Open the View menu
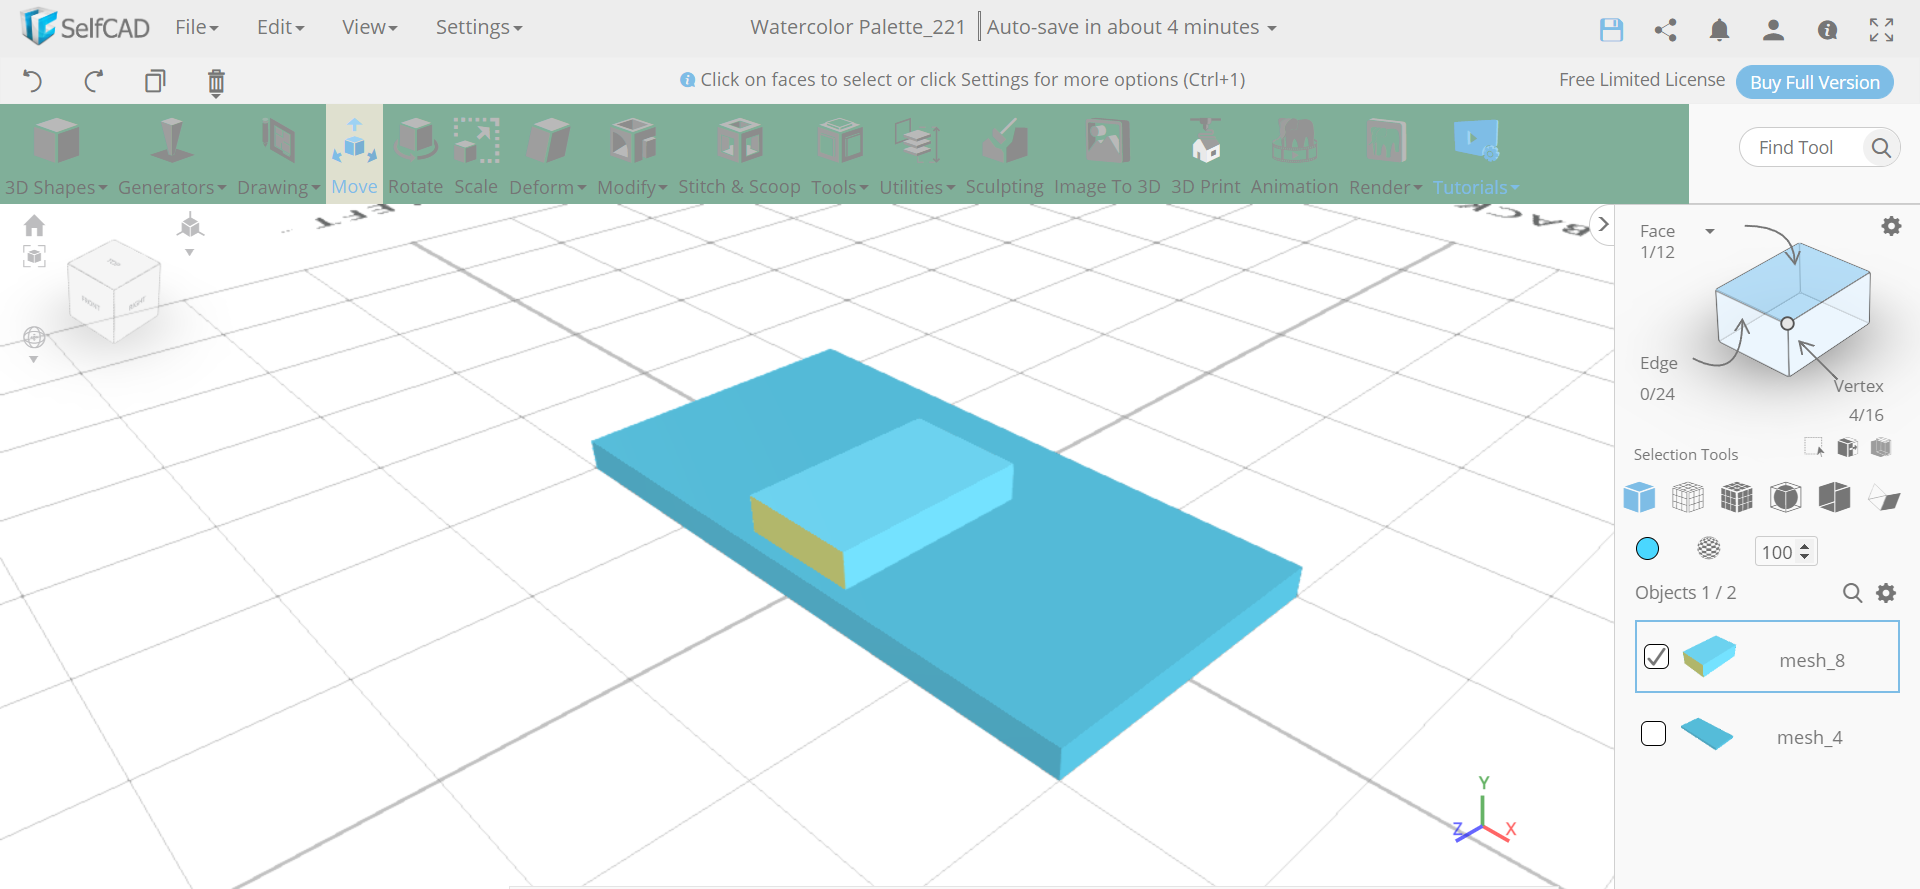 (369, 27)
